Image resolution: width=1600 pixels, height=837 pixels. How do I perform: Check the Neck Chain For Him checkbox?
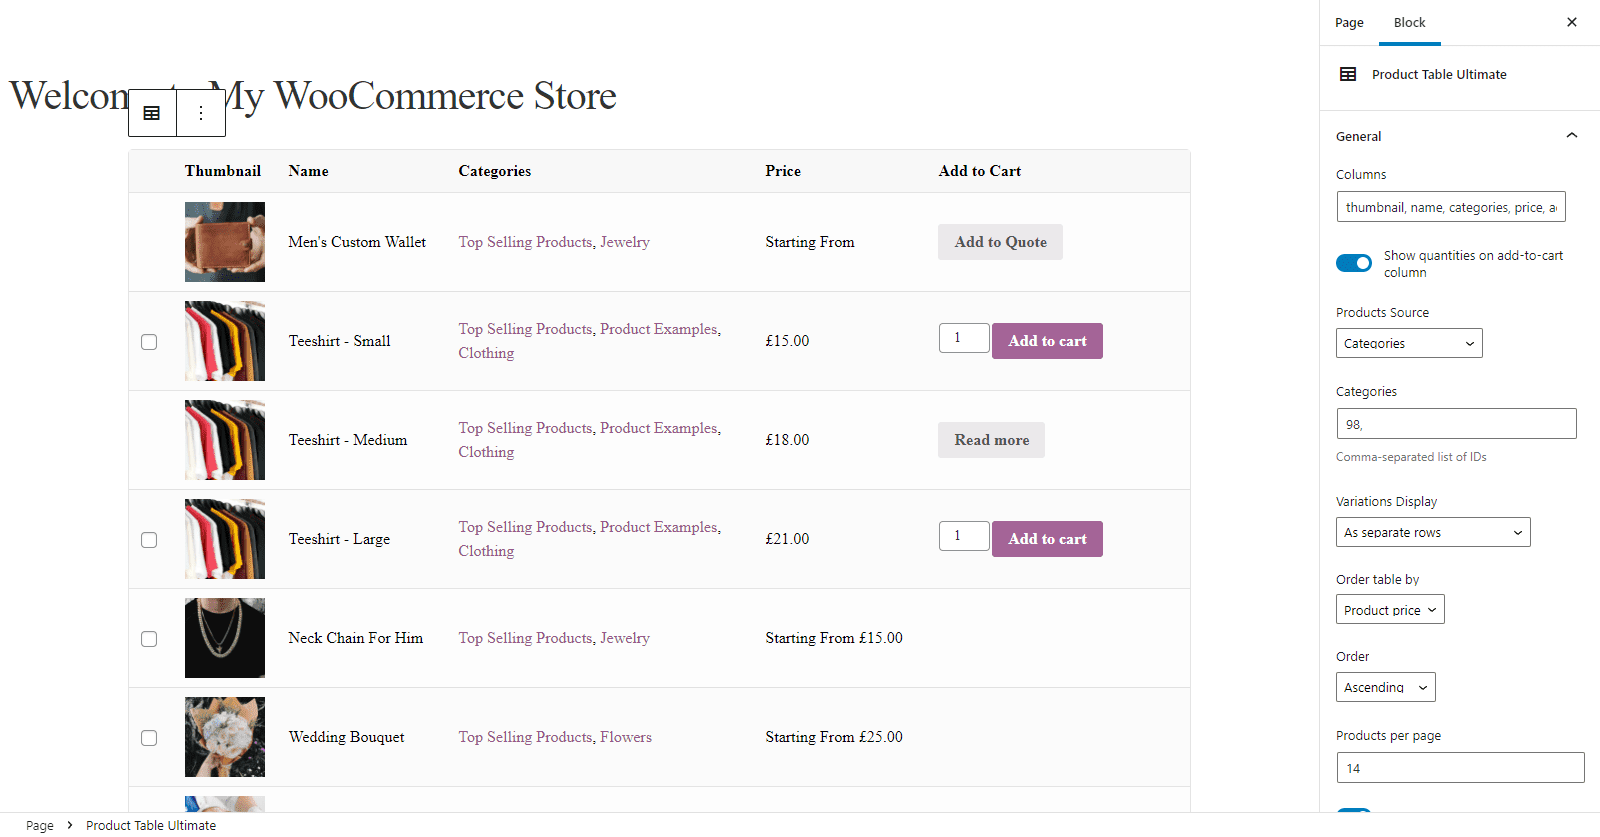click(149, 639)
